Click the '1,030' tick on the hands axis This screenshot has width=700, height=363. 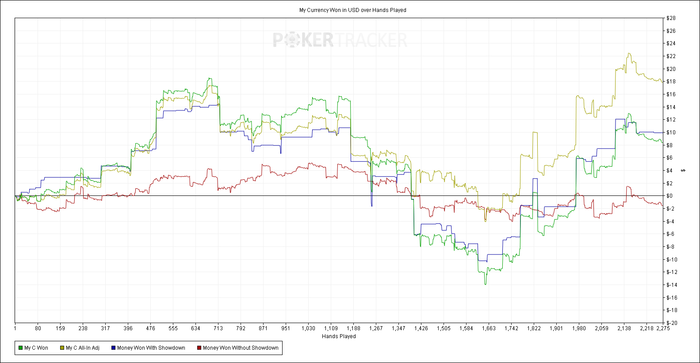point(308,328)
